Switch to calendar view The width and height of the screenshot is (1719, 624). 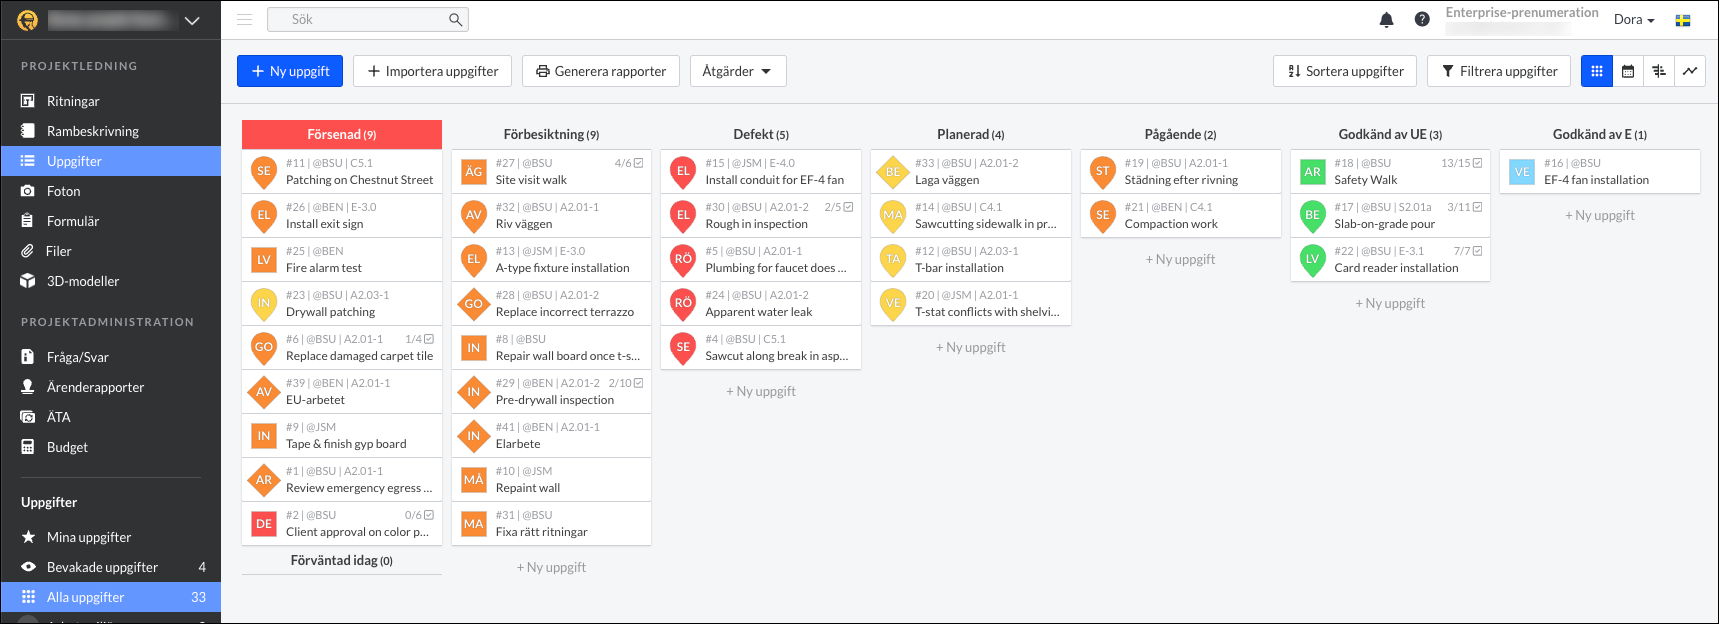coord(1628,71)
